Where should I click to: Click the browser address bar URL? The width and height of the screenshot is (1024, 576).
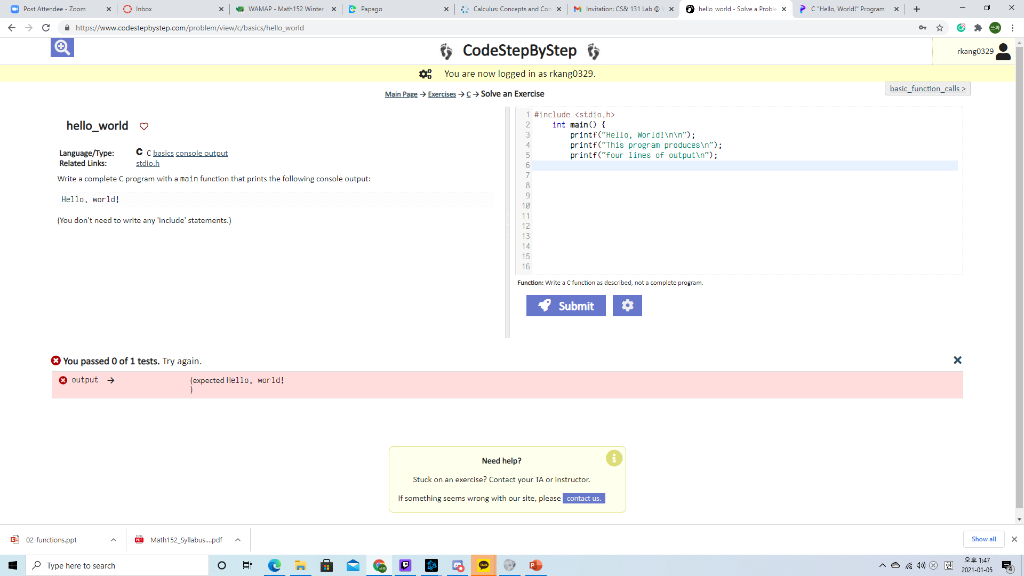click(189, 27)
